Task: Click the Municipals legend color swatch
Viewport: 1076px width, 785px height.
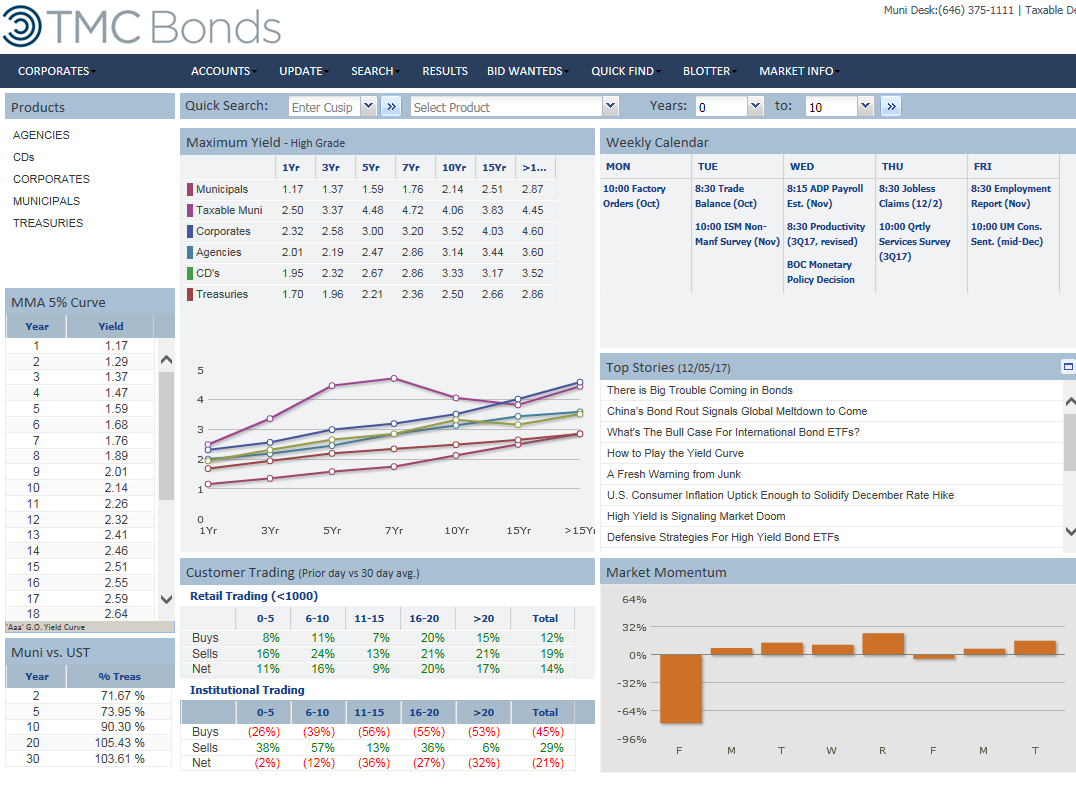Action: tap(189, 189)
